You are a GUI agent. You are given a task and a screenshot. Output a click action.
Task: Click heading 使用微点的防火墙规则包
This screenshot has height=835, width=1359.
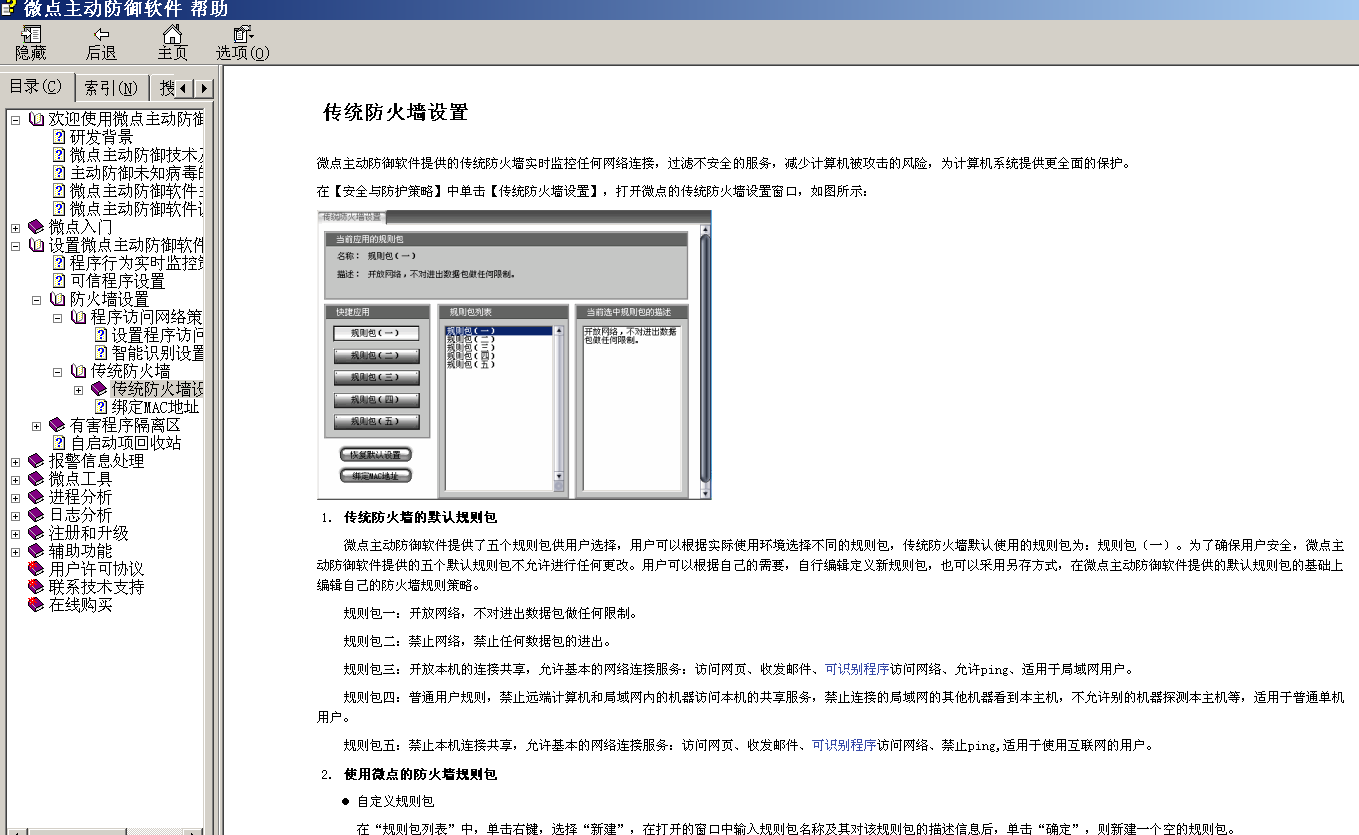pos(420,774)
